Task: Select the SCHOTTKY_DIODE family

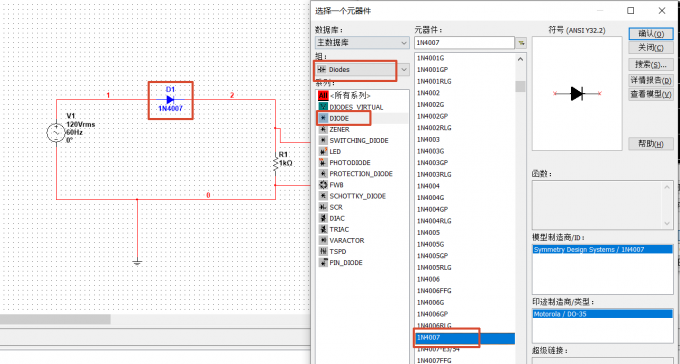Action: click(x=357, y=196)
